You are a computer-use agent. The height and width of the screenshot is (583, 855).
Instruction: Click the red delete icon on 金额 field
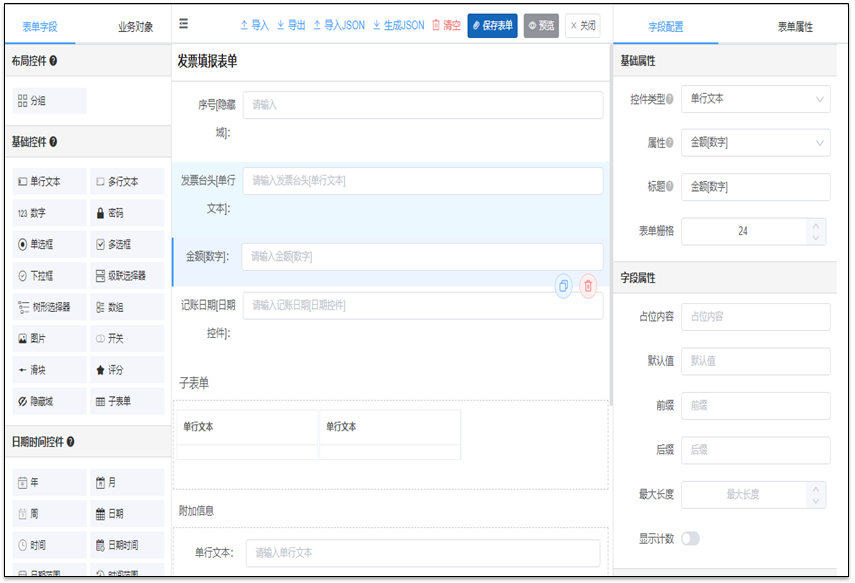588,286
